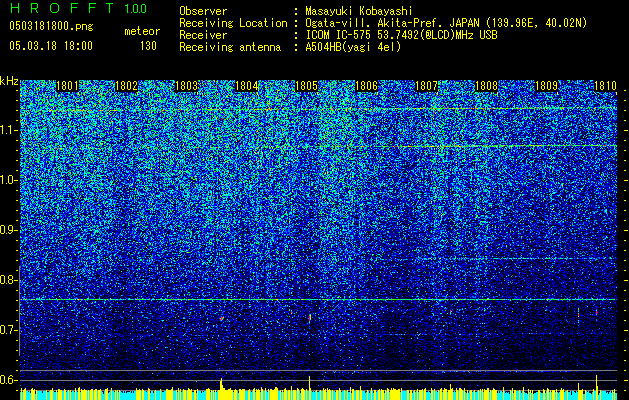Screen dimensions: 629x400
Task: Click the 1.1 frequency axis label
Action: pyautogui.click(x=8, y=130)
